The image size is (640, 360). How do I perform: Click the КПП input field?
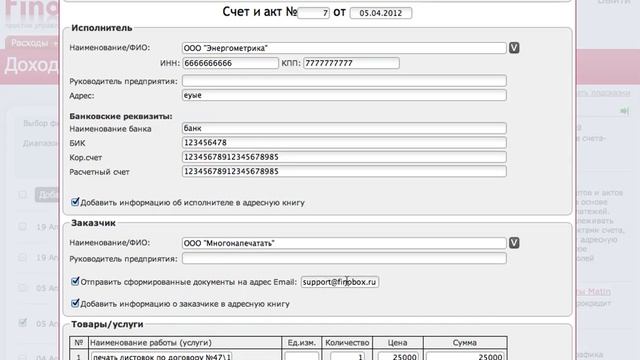pos(351,63)
